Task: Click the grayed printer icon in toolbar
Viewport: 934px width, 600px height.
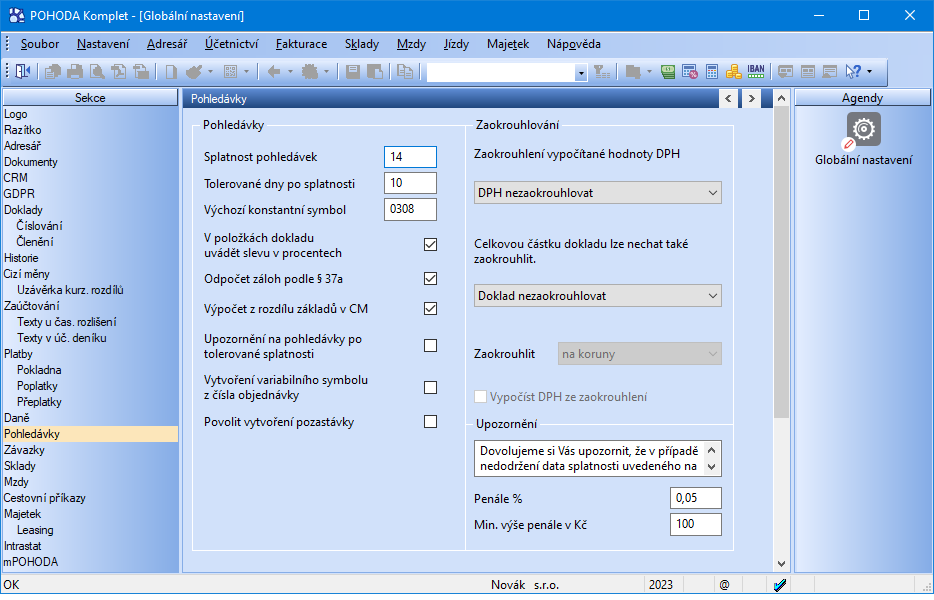Action: point(75,72)
